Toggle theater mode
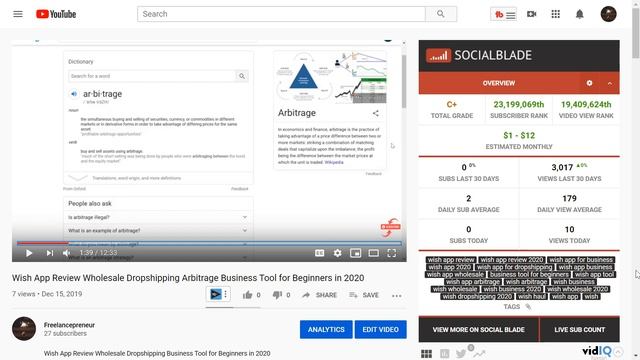Image resolution: width=640 pixels, height=360 pixels. click(x=373, y=253)
